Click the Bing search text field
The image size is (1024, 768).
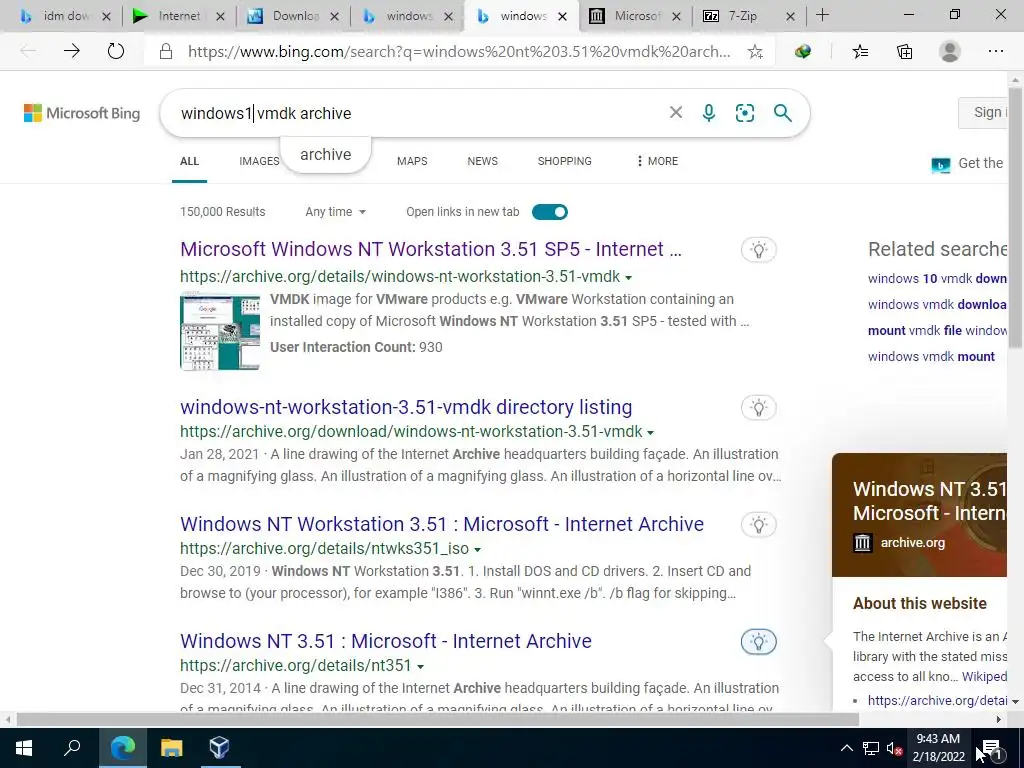click(x=418, y=113)
